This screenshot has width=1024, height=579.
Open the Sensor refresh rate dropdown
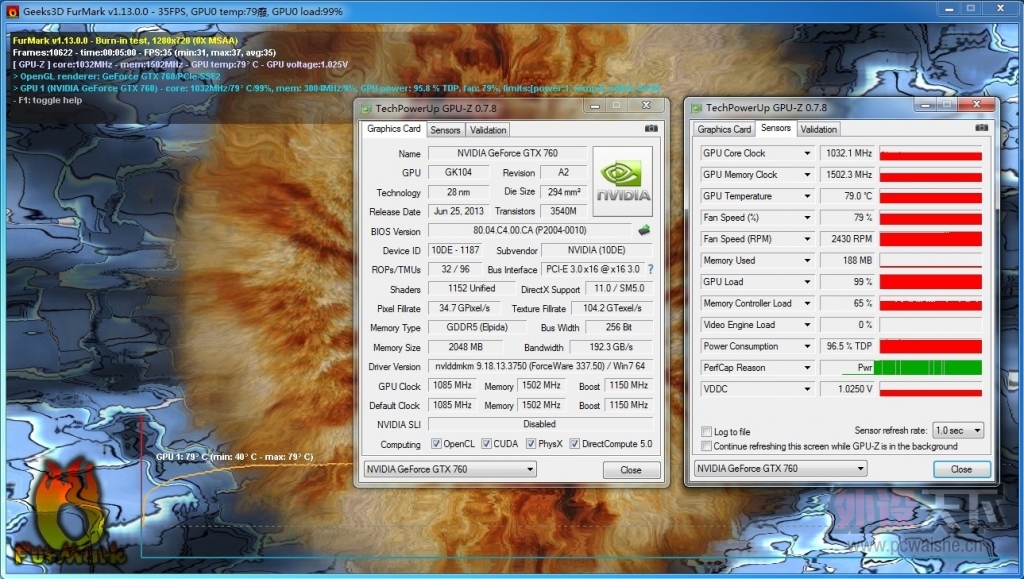(957, 431)
